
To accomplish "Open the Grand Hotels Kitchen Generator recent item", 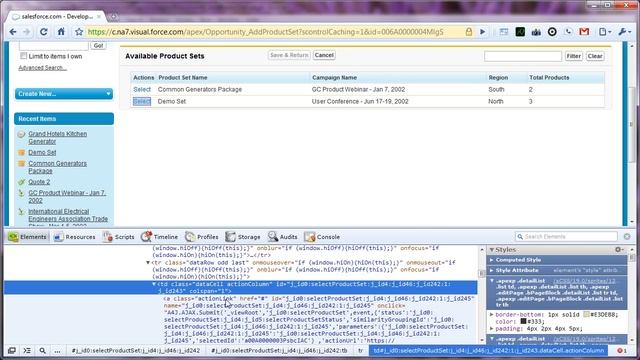I will click(58, 138).
